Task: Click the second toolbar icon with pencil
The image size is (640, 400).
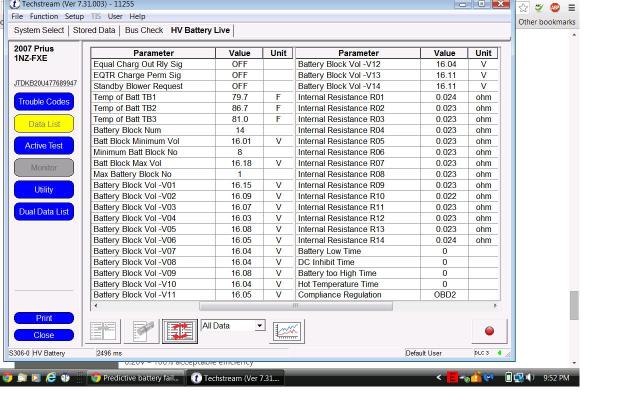Action: pos(144,331)
